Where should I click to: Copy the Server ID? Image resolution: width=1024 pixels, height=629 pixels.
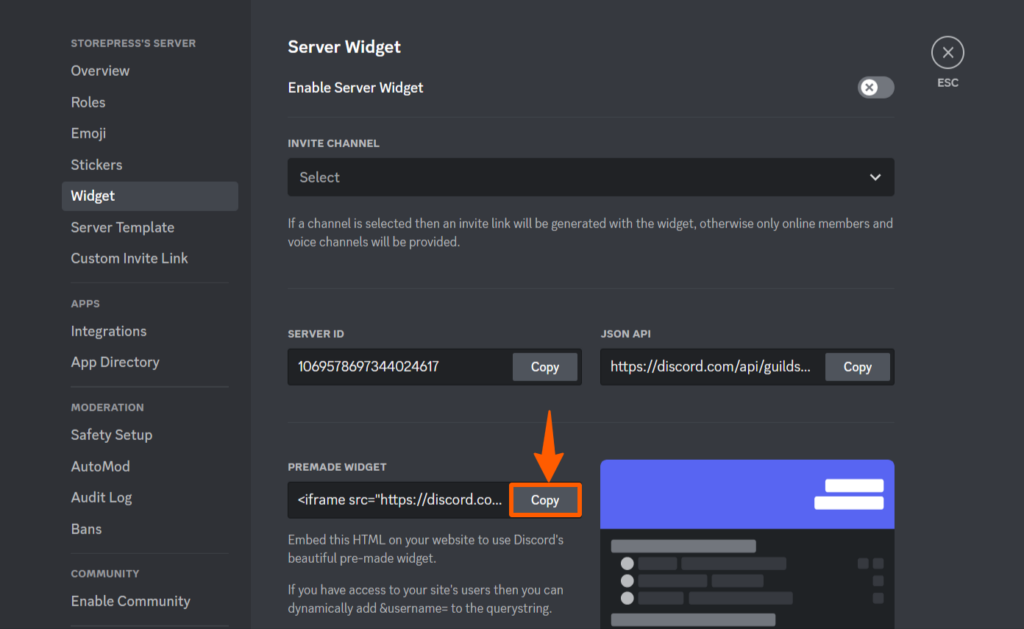coord(545,367)
